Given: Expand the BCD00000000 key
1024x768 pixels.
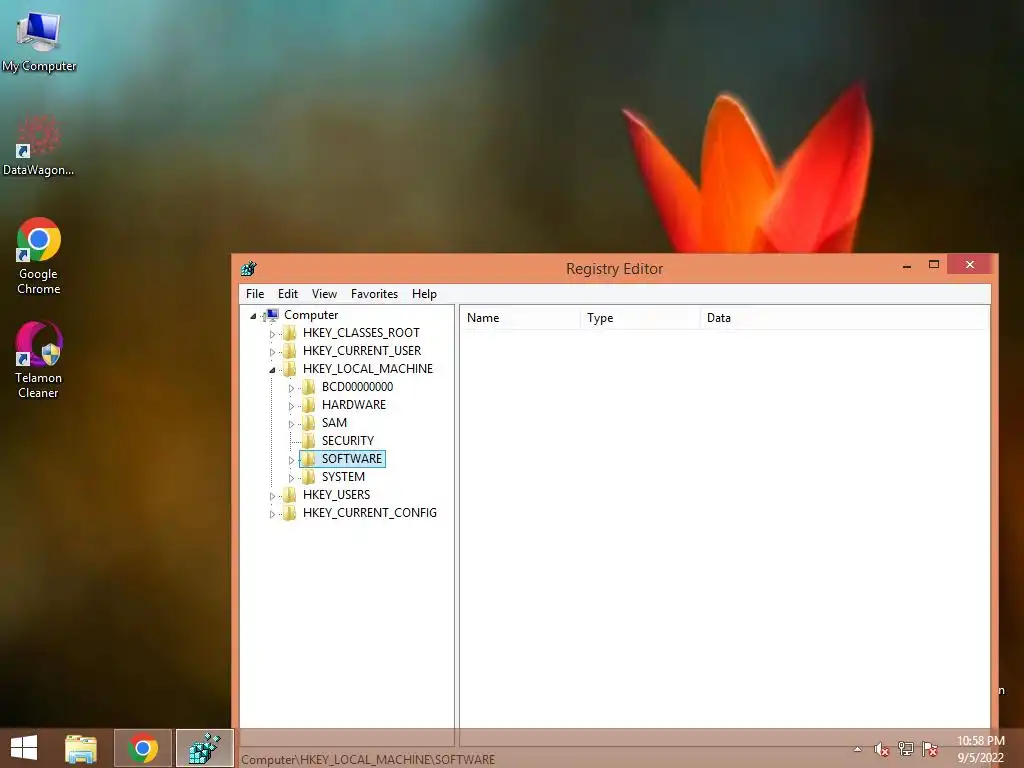Looking at the screenshot, I should pyautogui.click(x=291, y=388).
